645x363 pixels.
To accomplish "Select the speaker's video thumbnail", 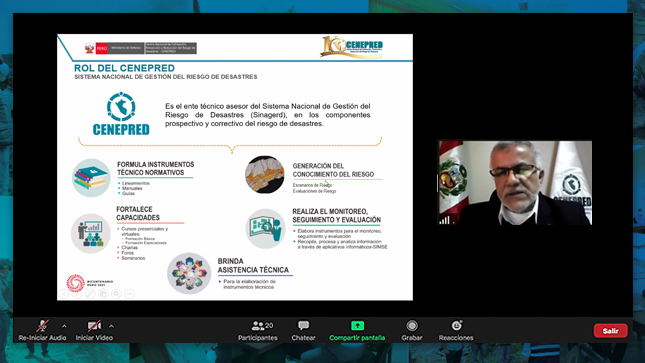I will point(515,183).
